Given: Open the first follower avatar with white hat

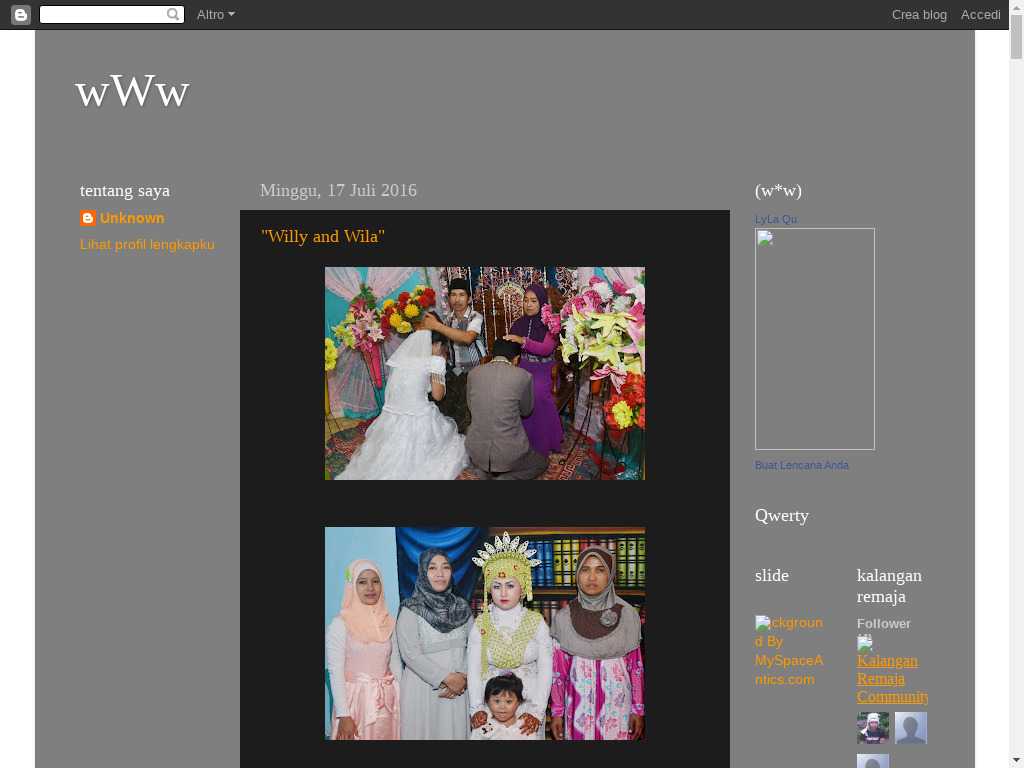Looking at the screenshot, I should 873,728.
